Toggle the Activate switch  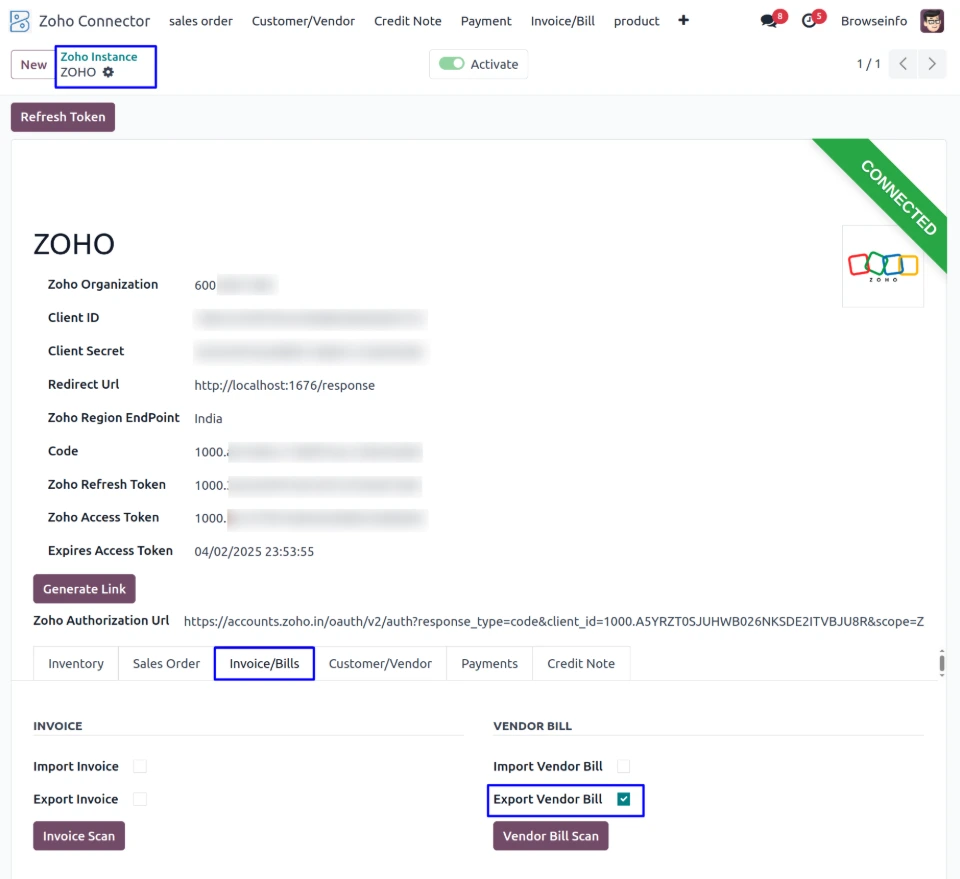[452, 64]
